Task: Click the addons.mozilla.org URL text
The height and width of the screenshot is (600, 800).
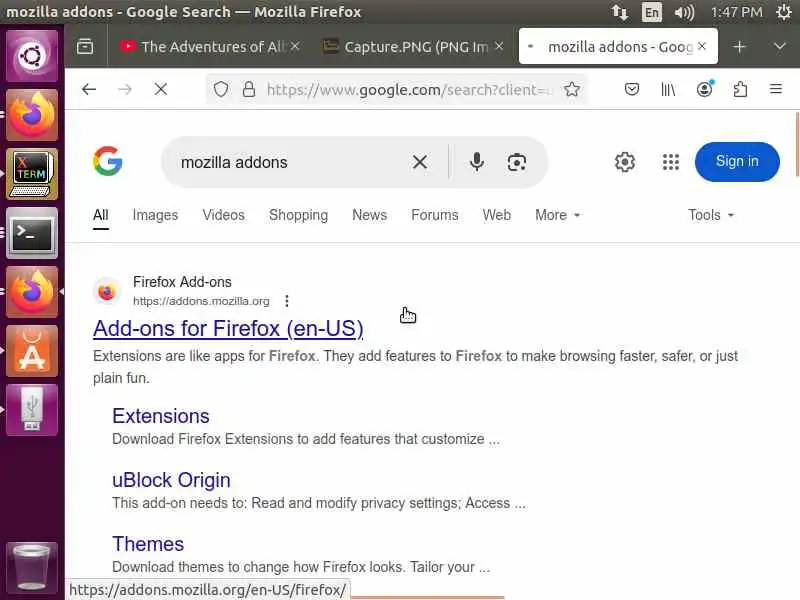Action: (x=201, y=301)
